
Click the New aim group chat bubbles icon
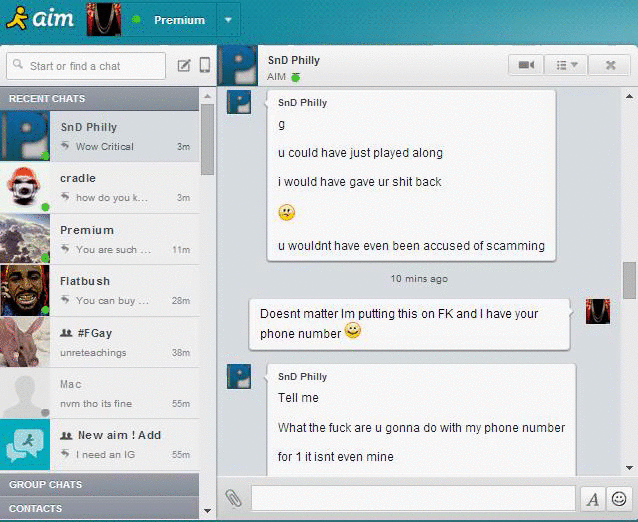point(25,445)
